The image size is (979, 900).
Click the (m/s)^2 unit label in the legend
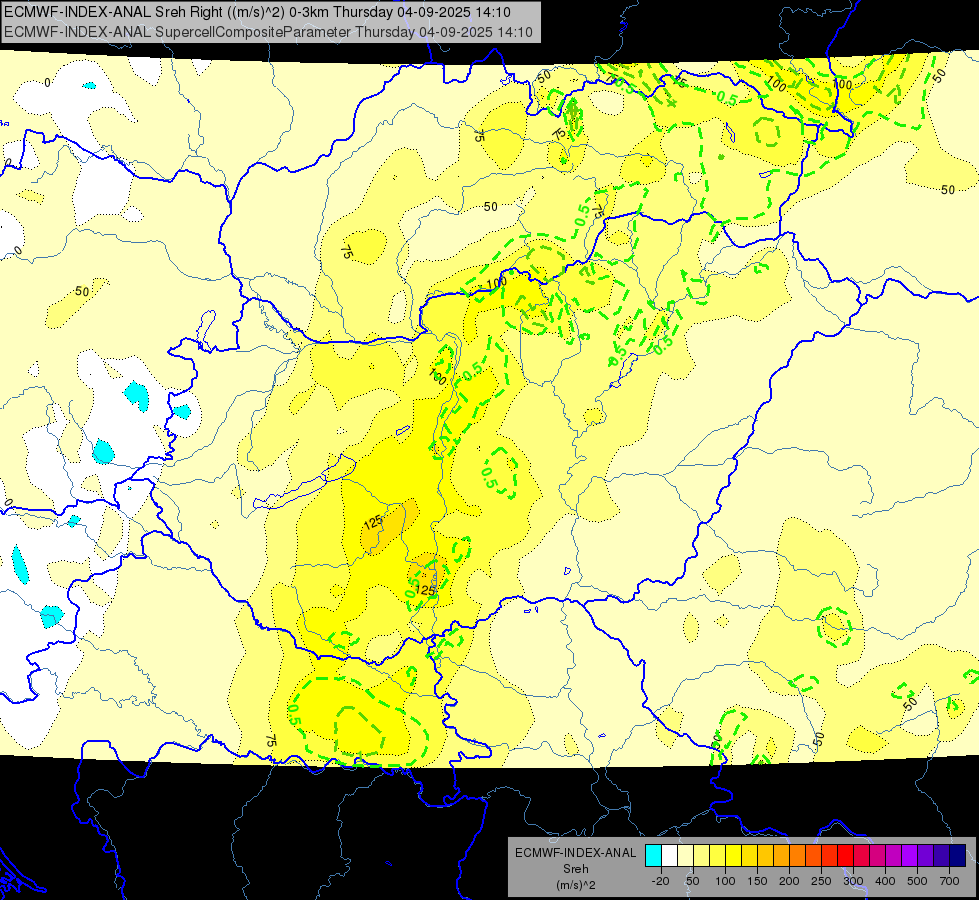576,885
